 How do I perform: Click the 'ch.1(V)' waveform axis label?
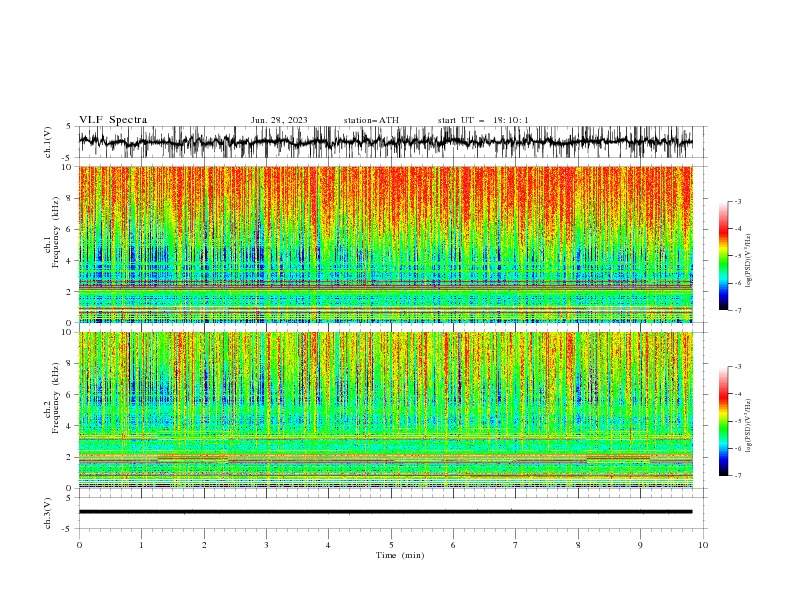point(48,142)
